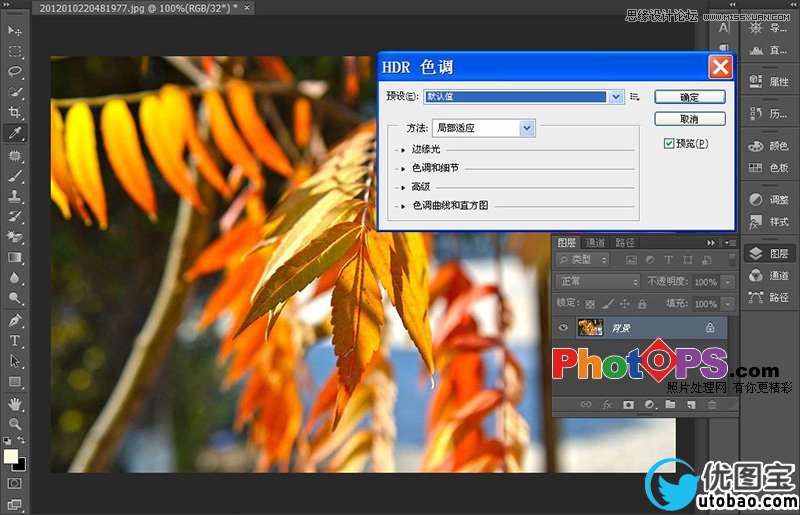Click the foreground color swatch

point(11,456)
